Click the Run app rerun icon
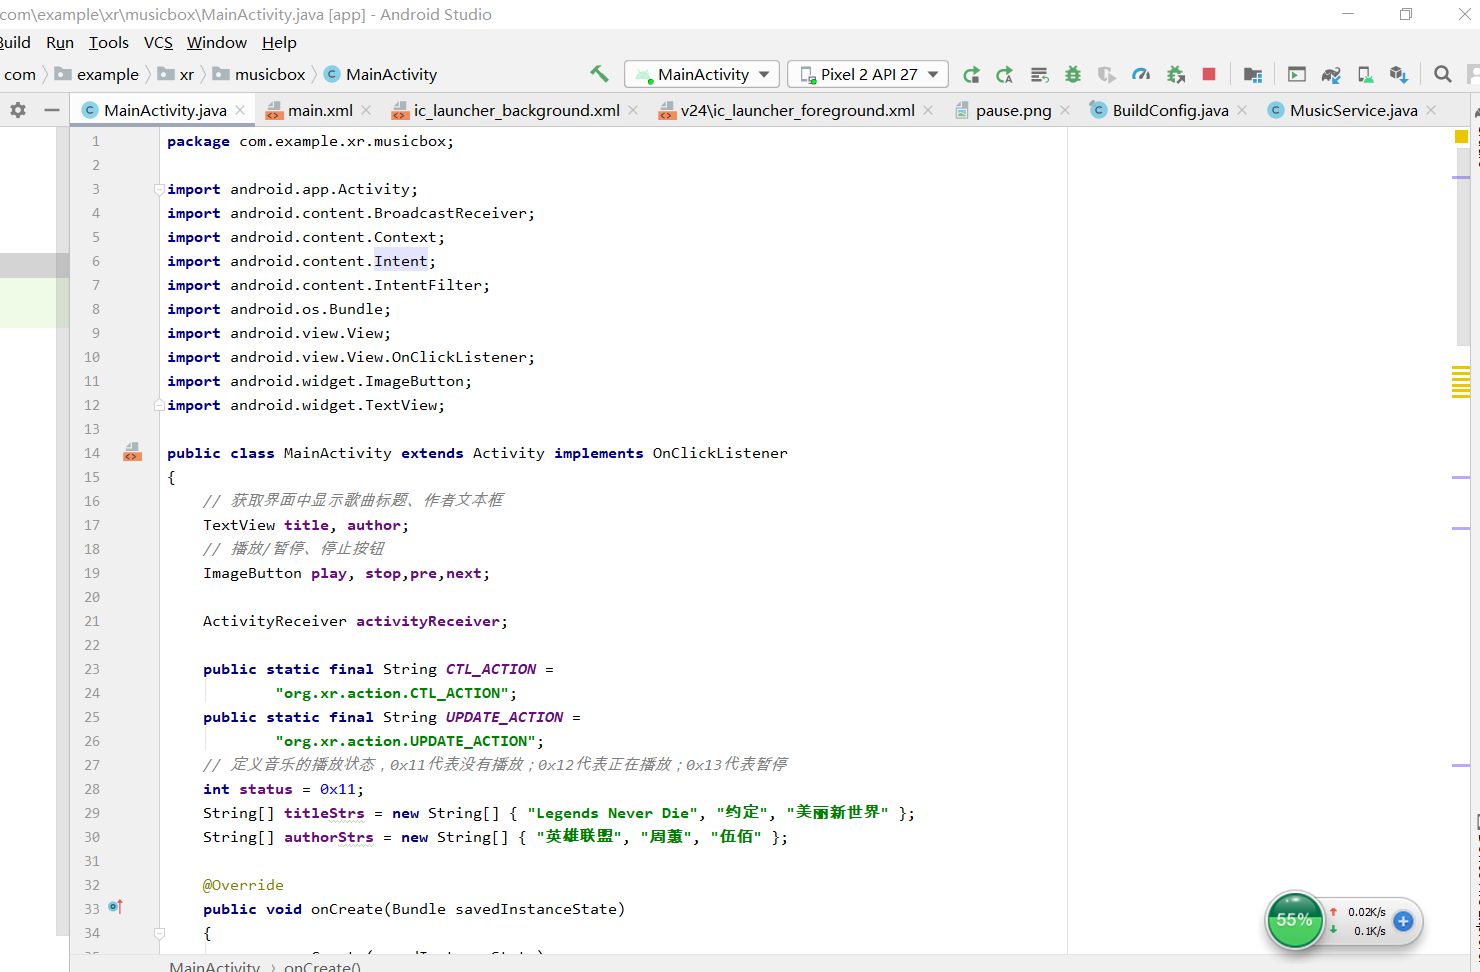This screenshot has width=1480, height=972. (x=971, y=75)
